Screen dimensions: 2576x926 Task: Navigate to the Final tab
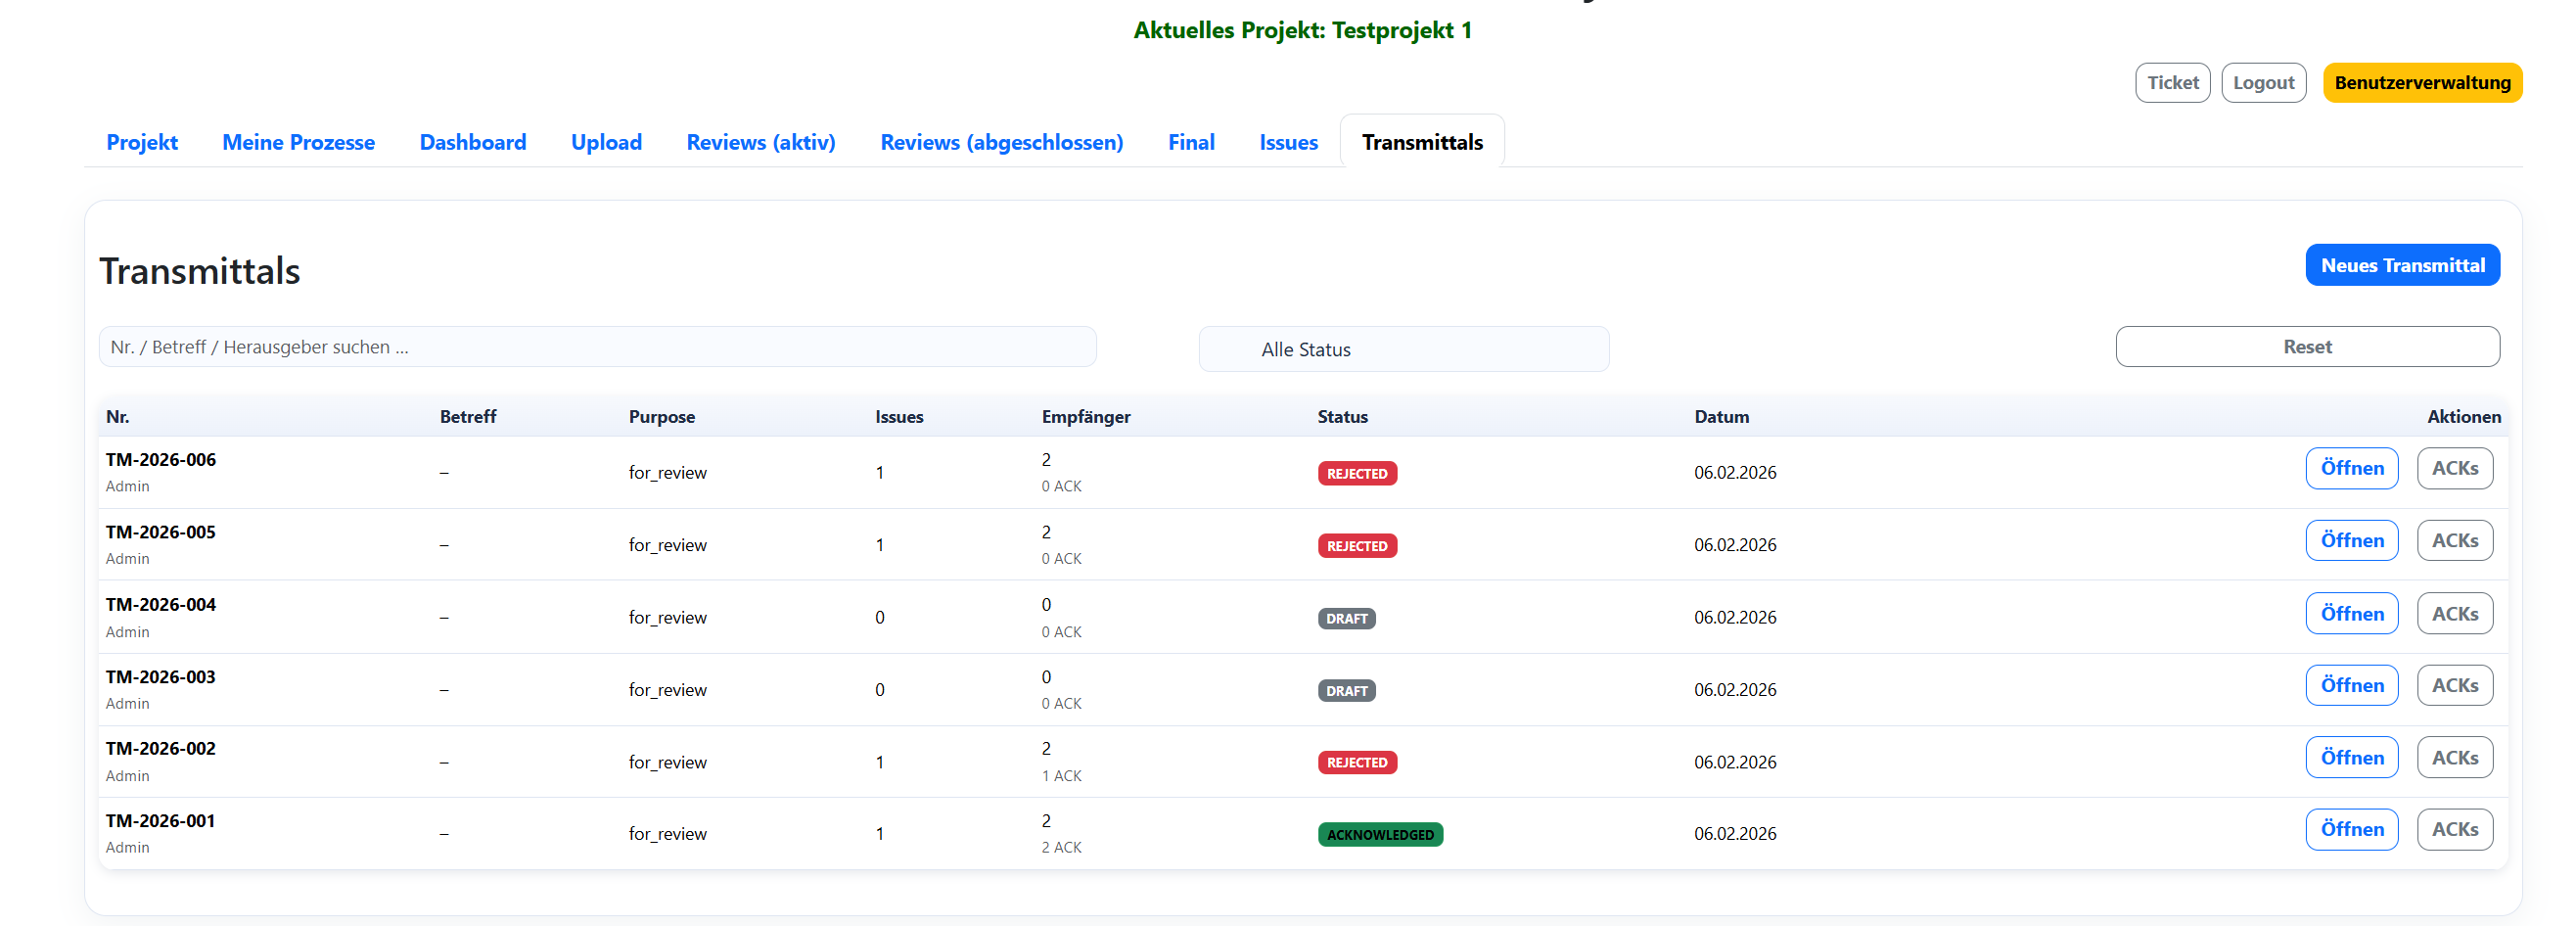point(1190,142)
